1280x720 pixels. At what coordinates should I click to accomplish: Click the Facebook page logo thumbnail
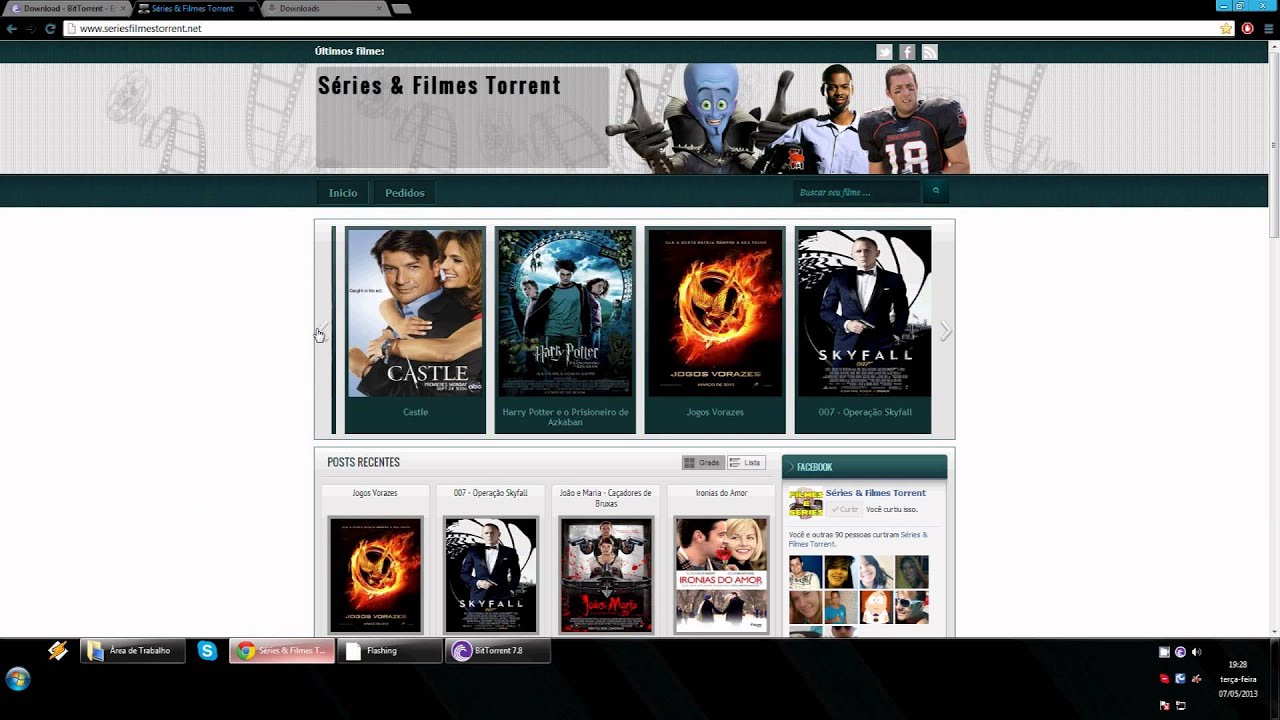[805, 503]
